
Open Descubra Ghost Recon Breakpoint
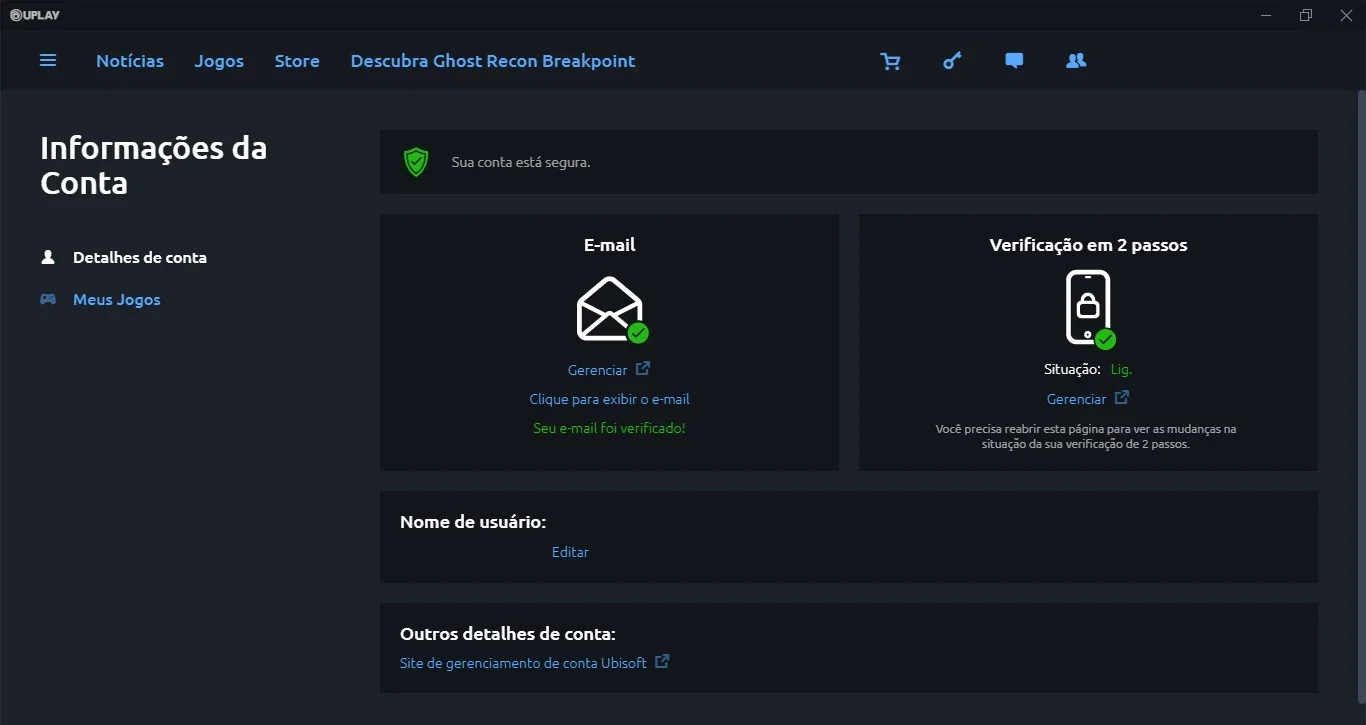click(x=493, y=61)
